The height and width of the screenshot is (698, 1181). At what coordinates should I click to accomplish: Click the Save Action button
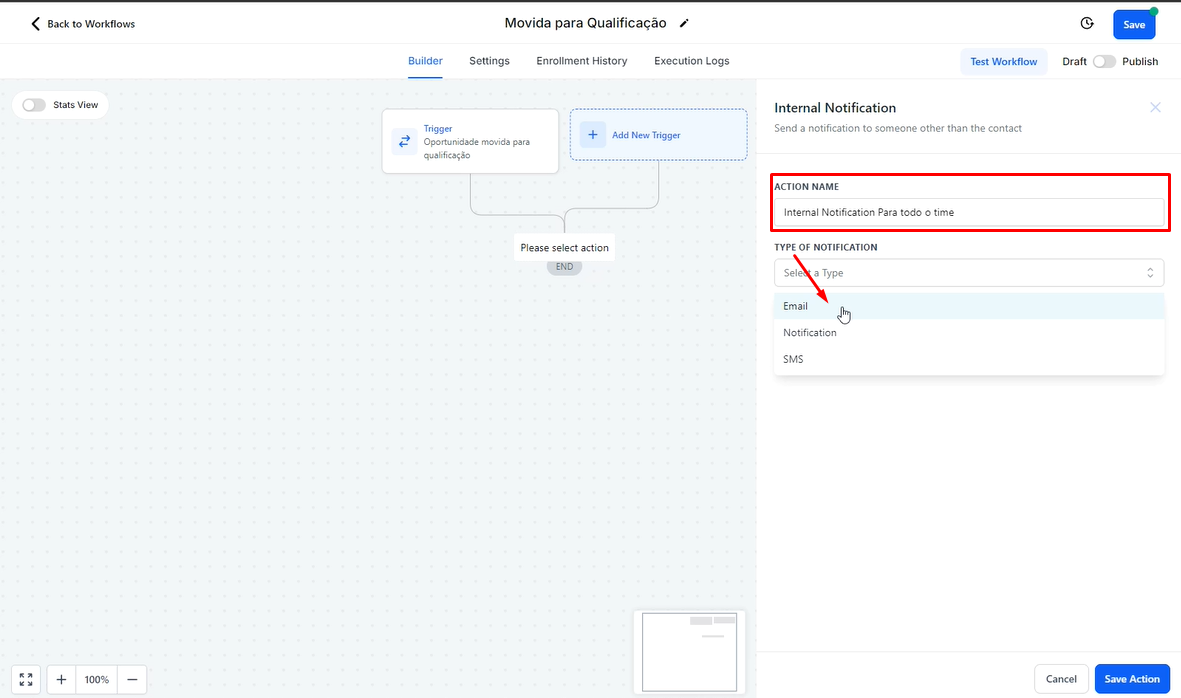[x=1131, y=679]
